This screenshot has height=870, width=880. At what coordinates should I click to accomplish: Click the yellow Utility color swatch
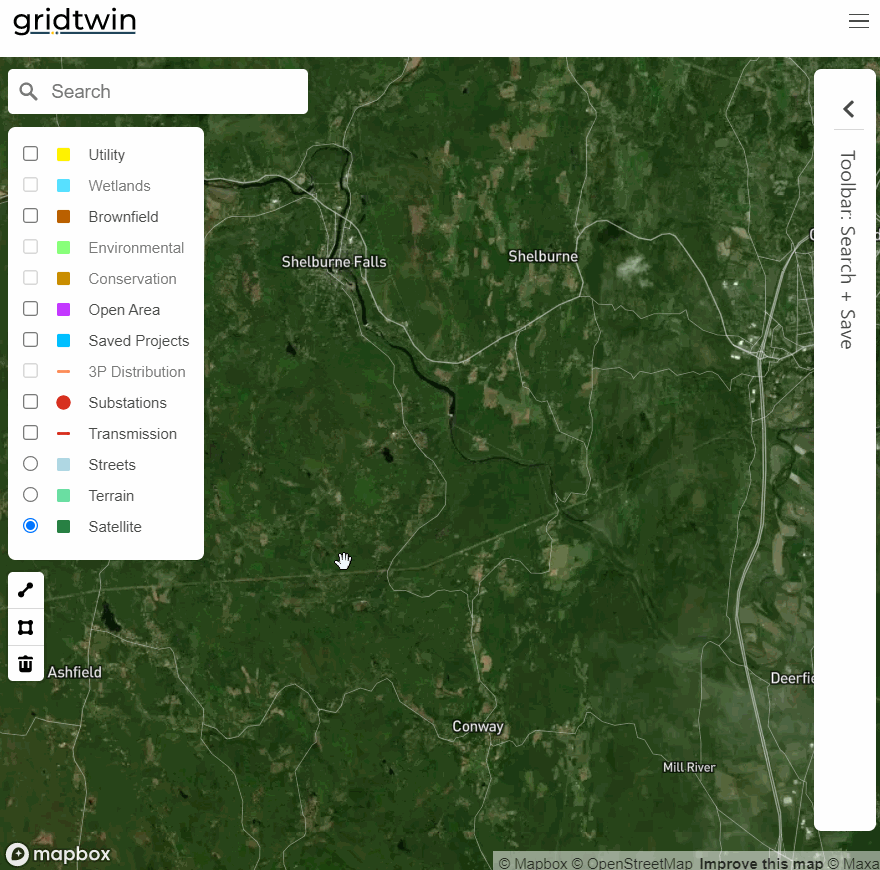[64, 153]
